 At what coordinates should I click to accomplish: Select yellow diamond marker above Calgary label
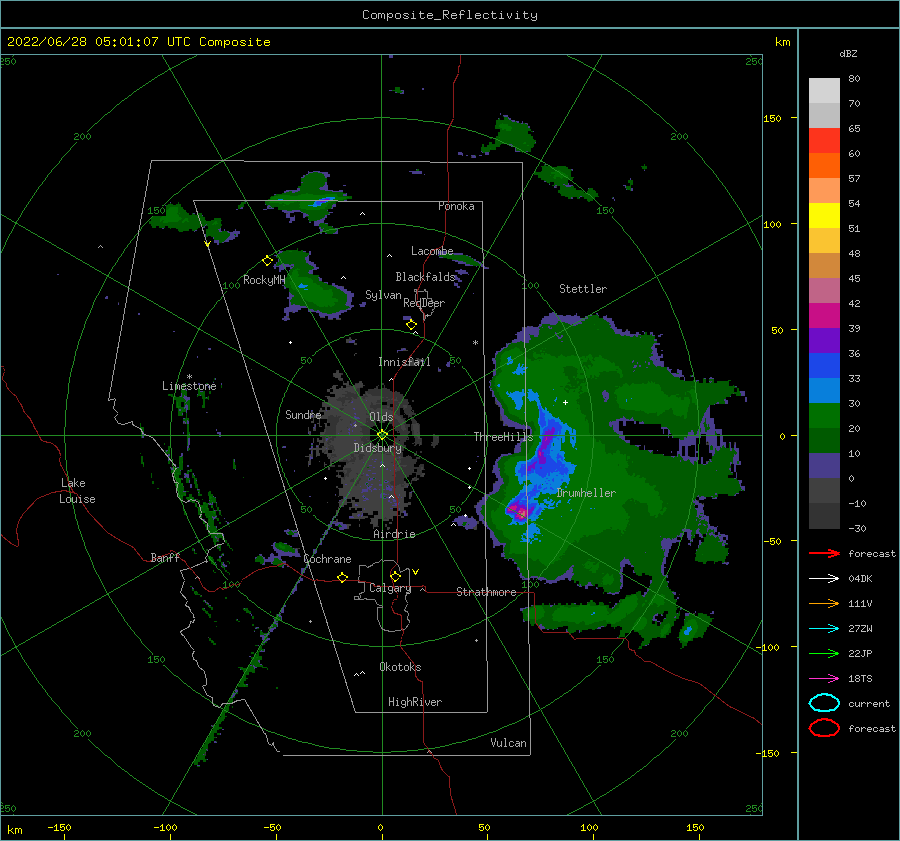[395, 576]
